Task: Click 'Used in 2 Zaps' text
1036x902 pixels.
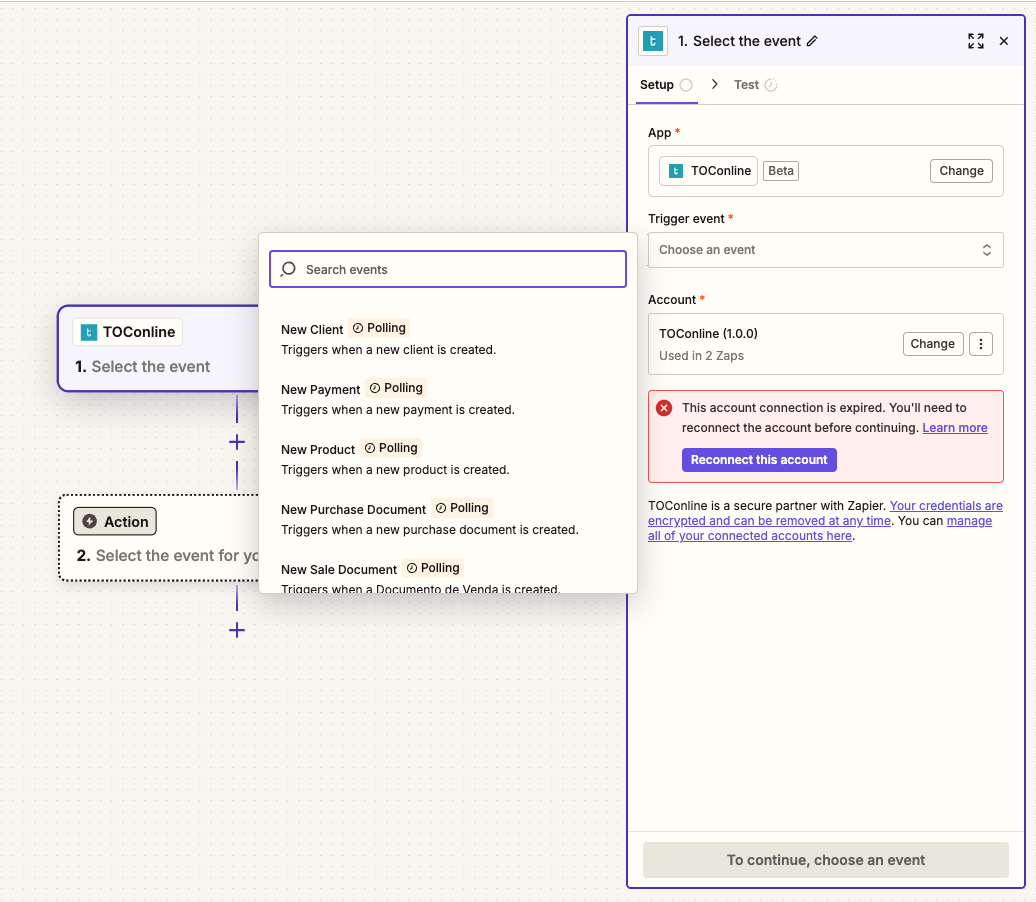Action: pyautogui.click(x=701, y=356)
